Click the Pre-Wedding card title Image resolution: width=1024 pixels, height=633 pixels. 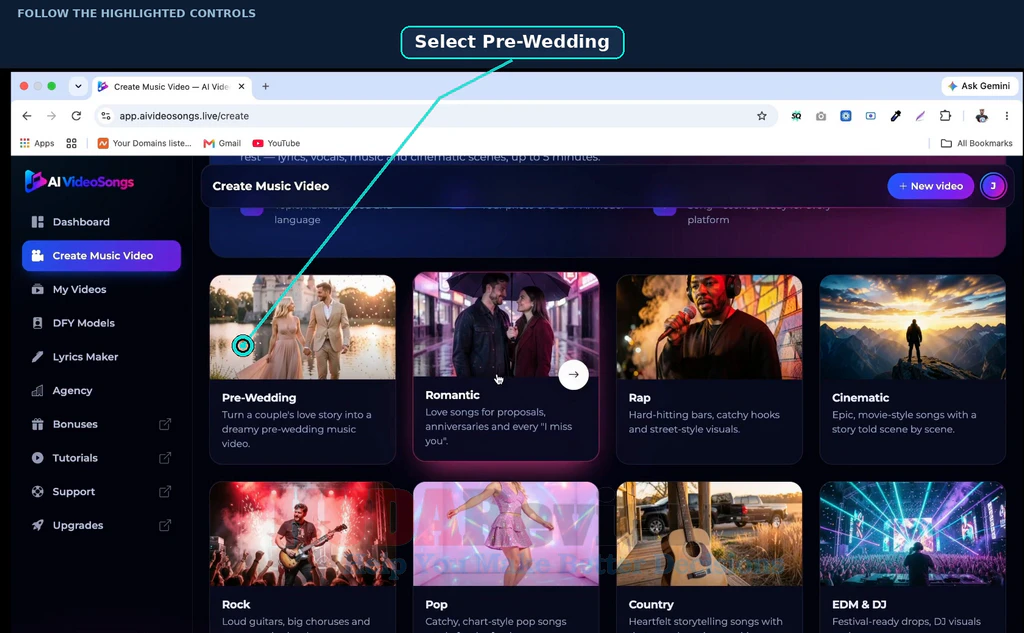coord(259,398)
